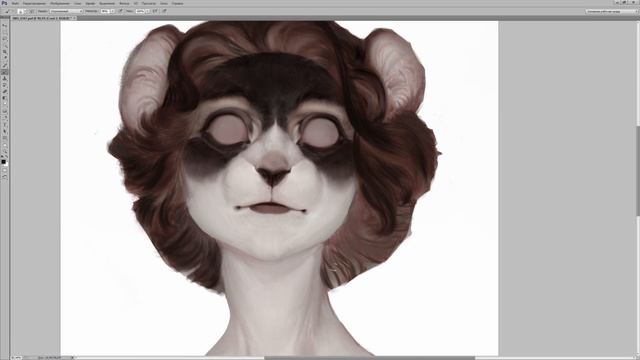
Task: Open the Файл (File) menu
Action: coord(15,3)
